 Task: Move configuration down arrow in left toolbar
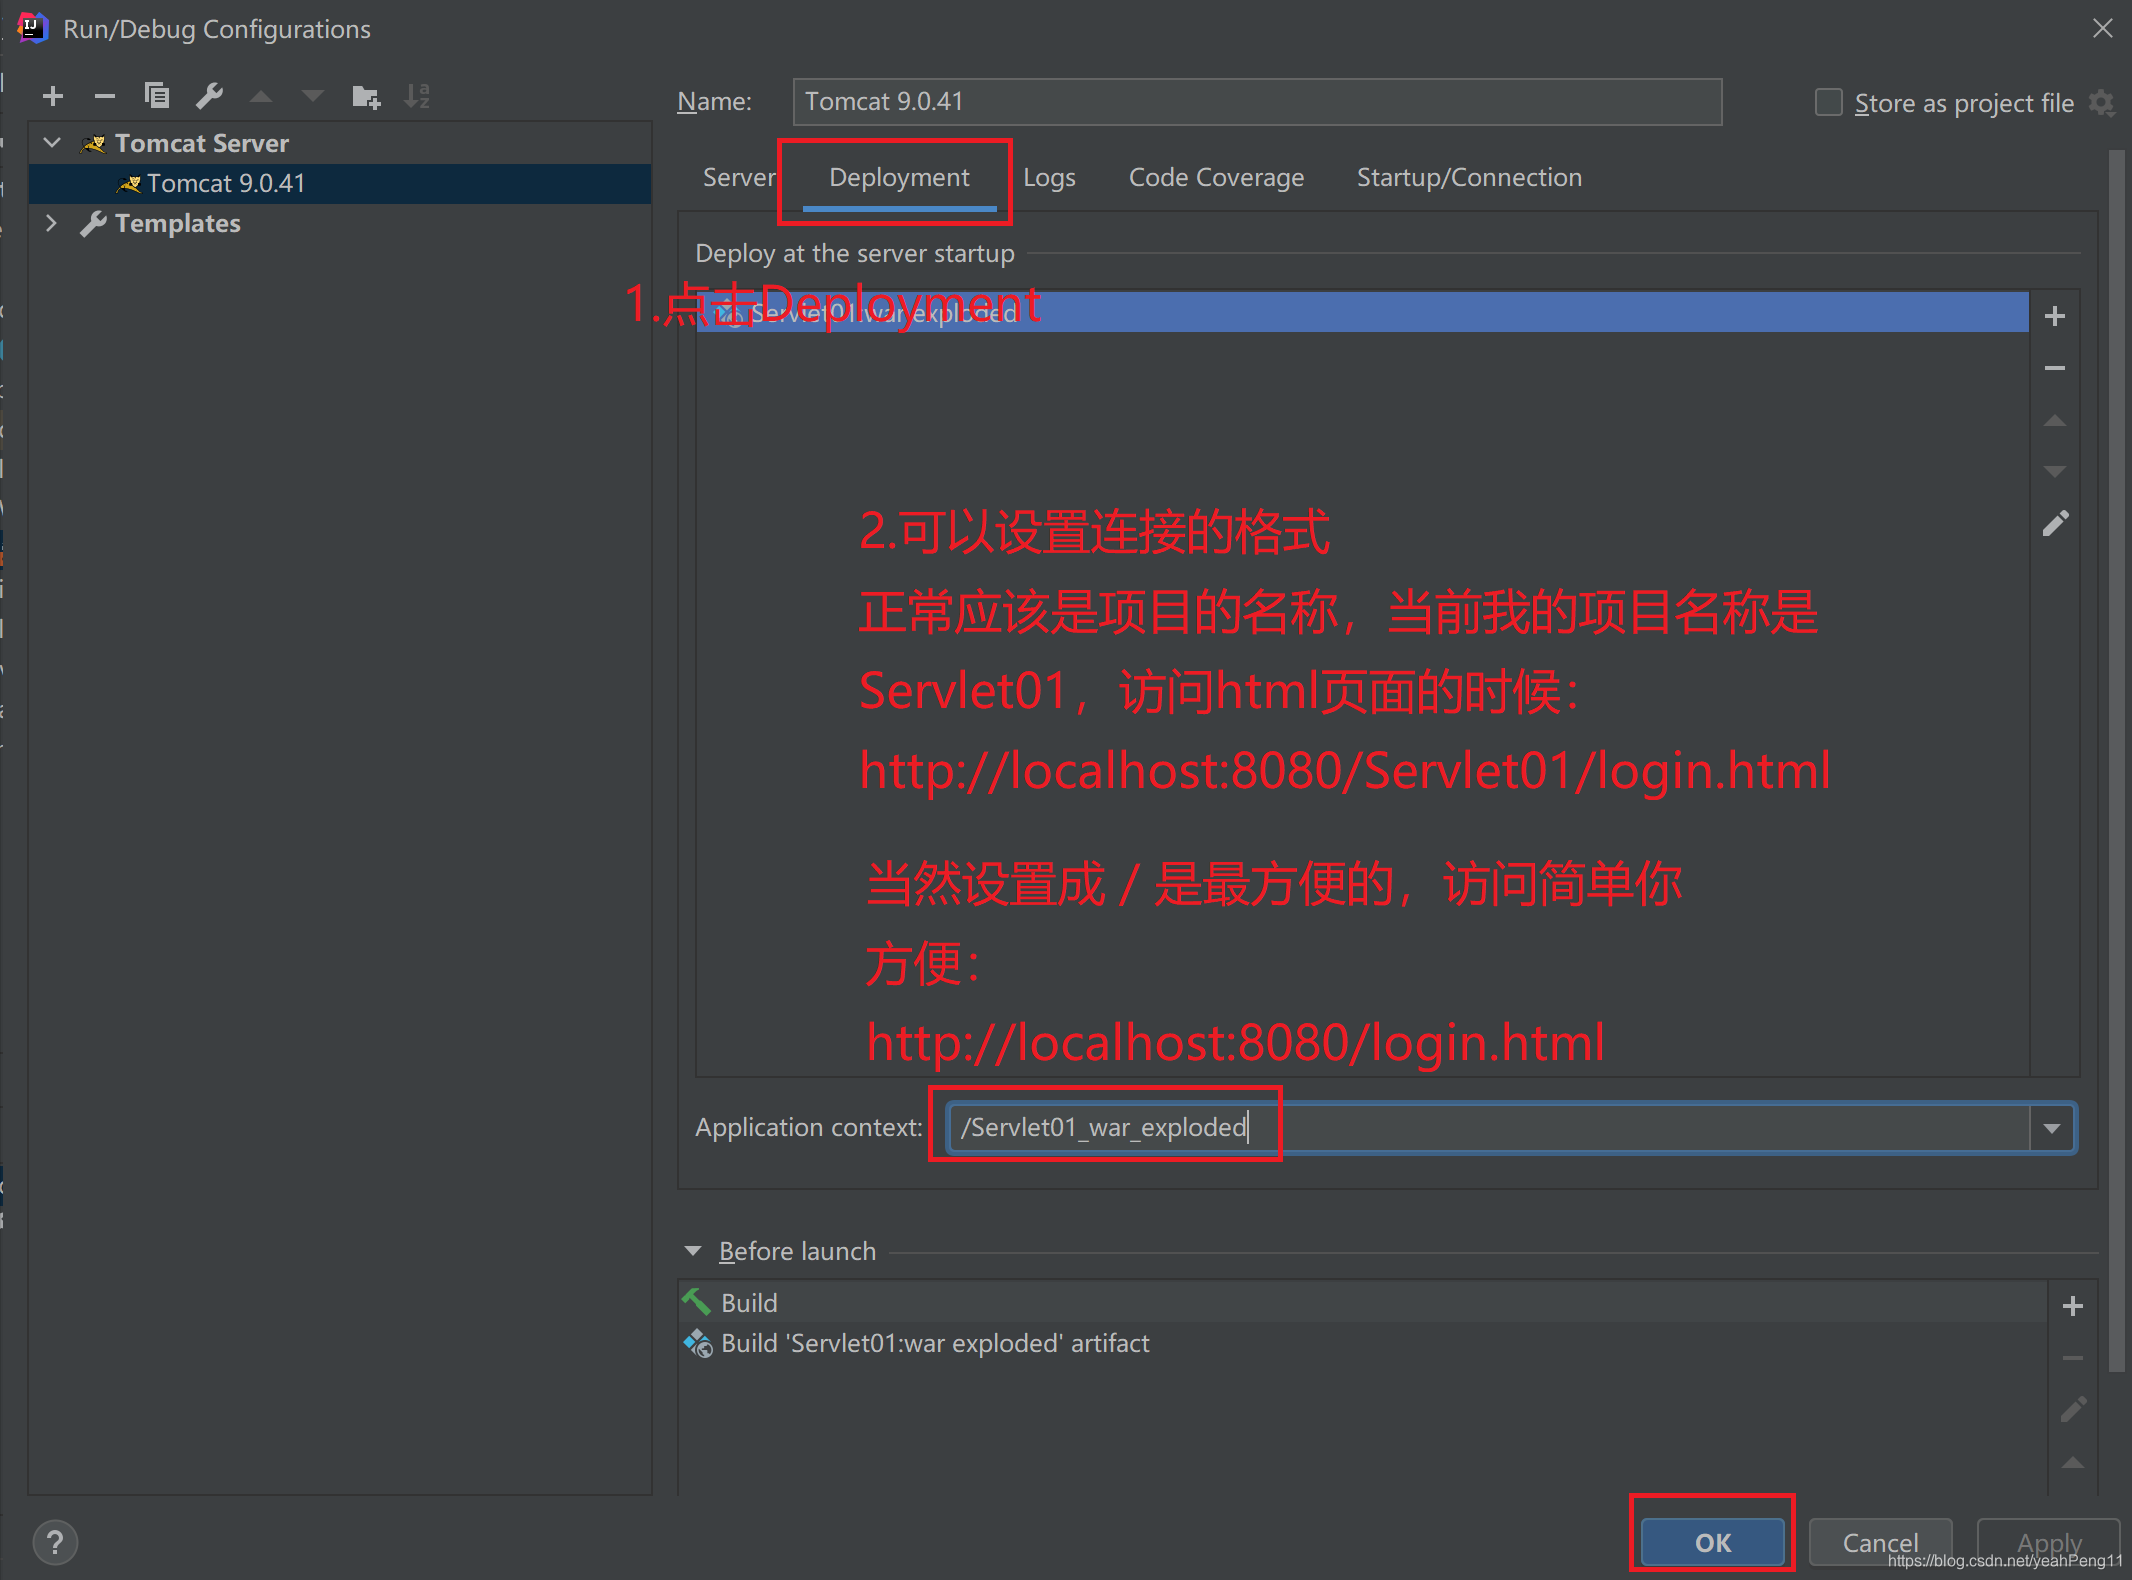[313, 96]
